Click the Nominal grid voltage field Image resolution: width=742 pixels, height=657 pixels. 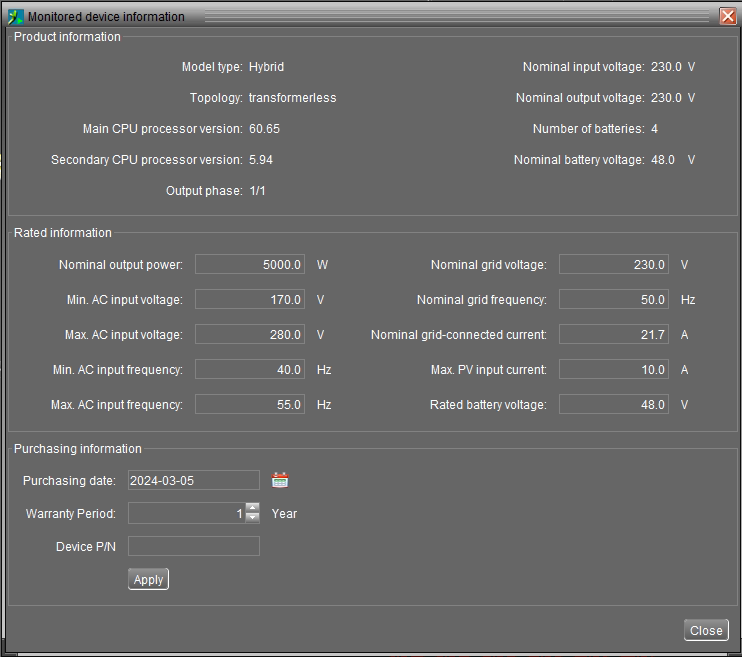click(613, 264)
